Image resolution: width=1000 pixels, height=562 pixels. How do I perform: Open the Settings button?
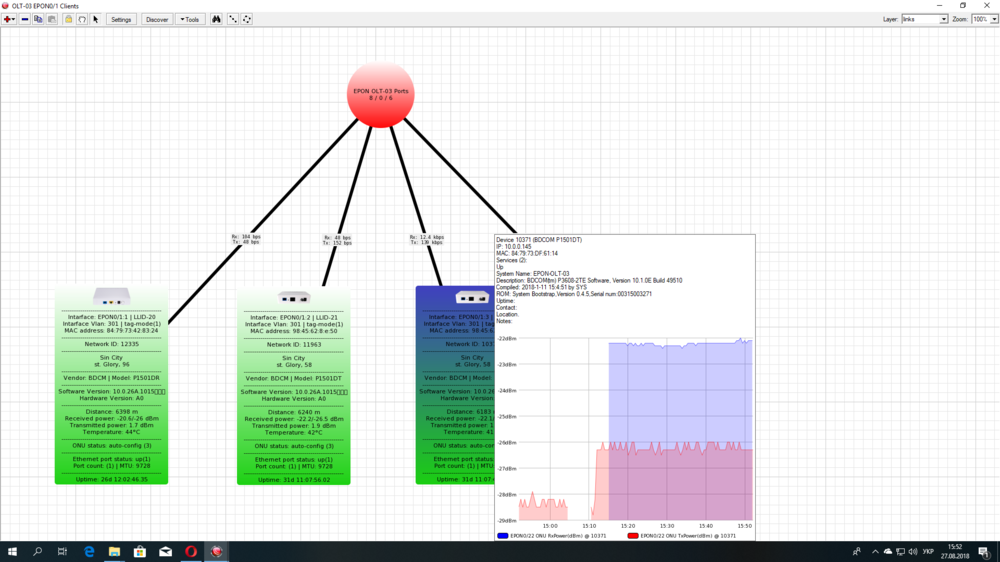pyautogui.click(x=121, y=19)
